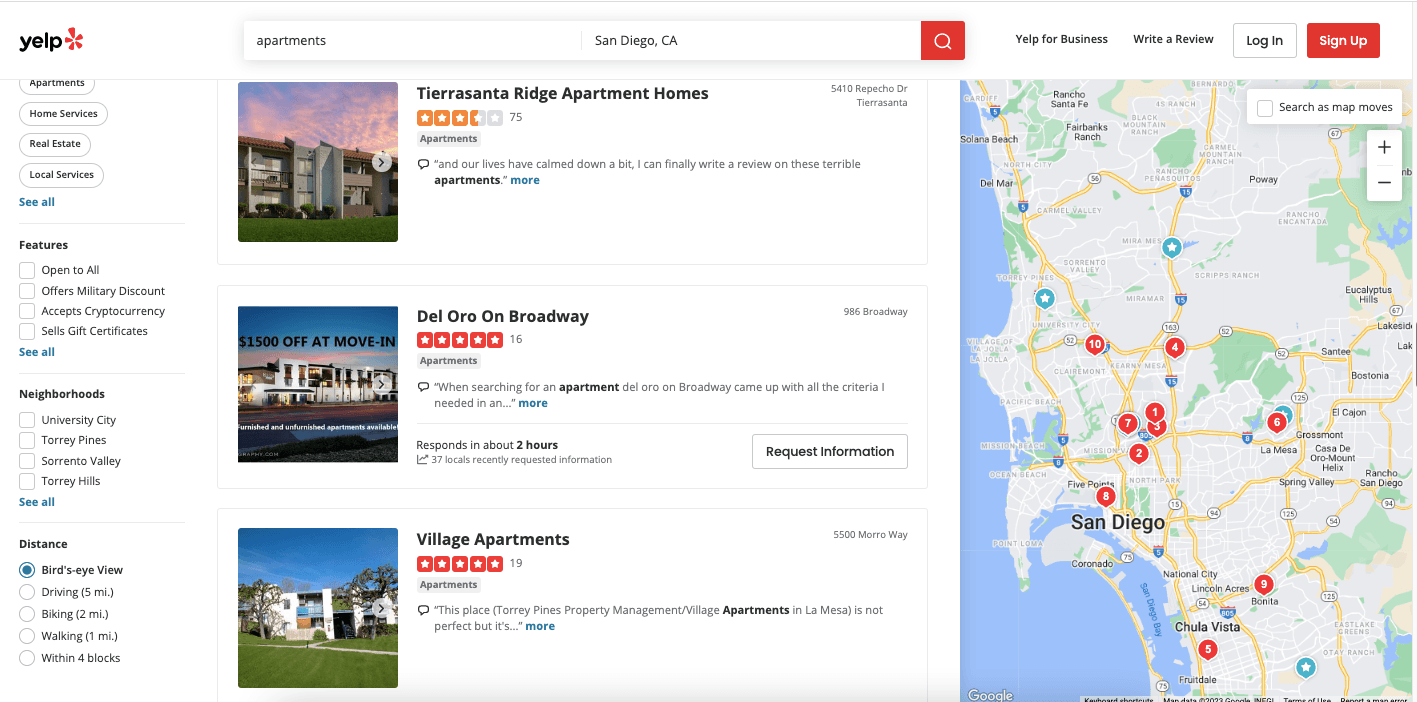Expand categories with See all link
The width and height of the screenshot is (1417, 702).
point(37,202)
